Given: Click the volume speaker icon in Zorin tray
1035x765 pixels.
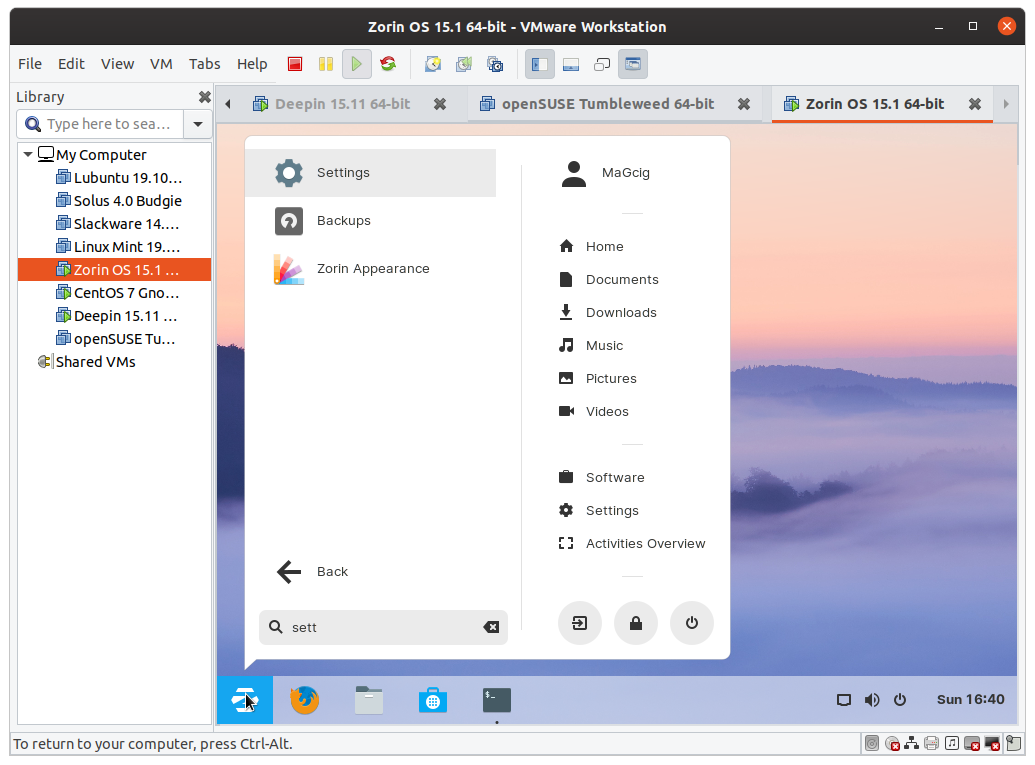Looking at the screenshot, I should (x=872, y=700).
